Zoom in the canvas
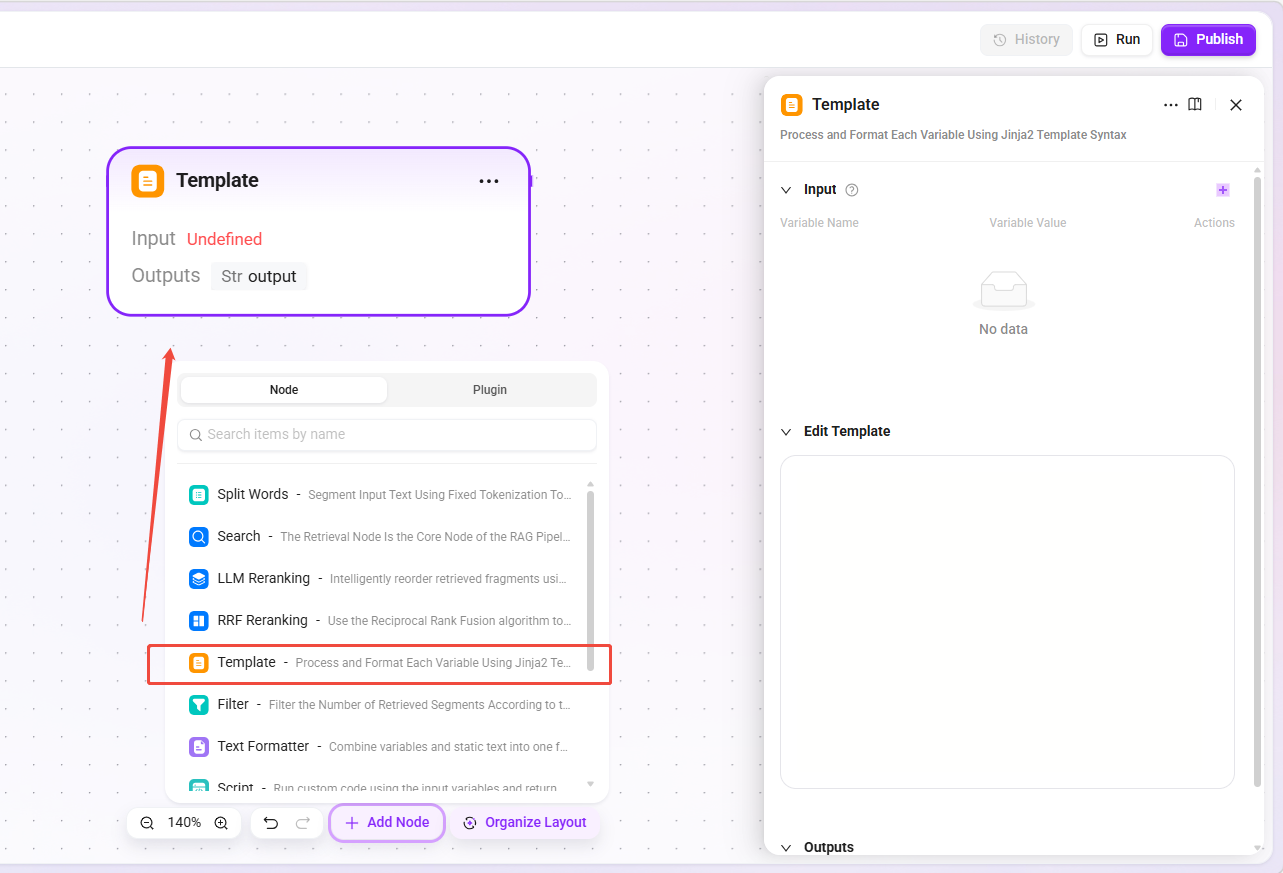The image size is (1283, 873). 221,823
